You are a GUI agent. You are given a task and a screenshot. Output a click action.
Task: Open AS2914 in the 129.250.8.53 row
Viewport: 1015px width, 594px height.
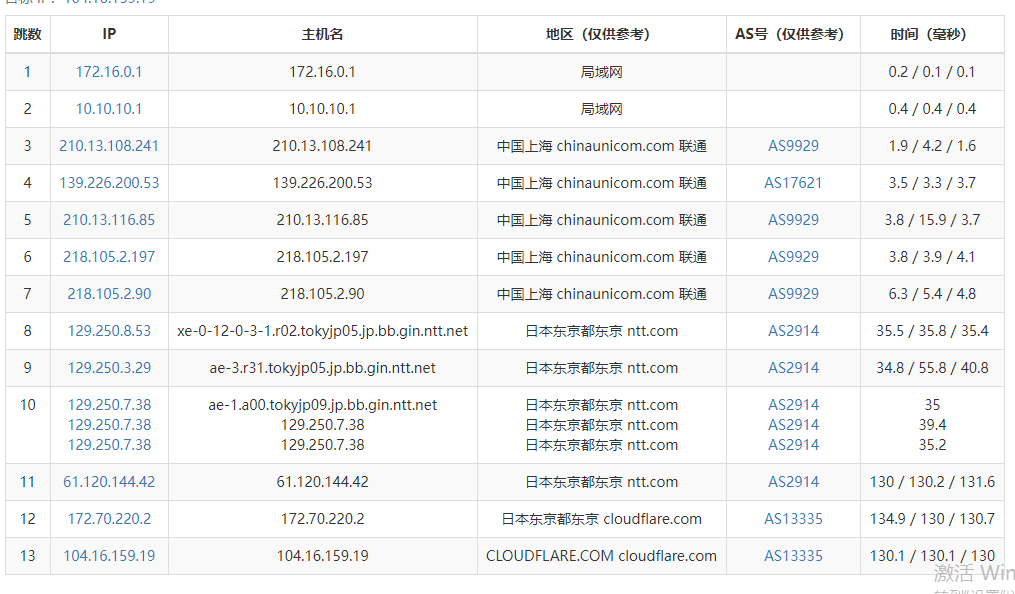pyautogui.click(x=793, y=331)
